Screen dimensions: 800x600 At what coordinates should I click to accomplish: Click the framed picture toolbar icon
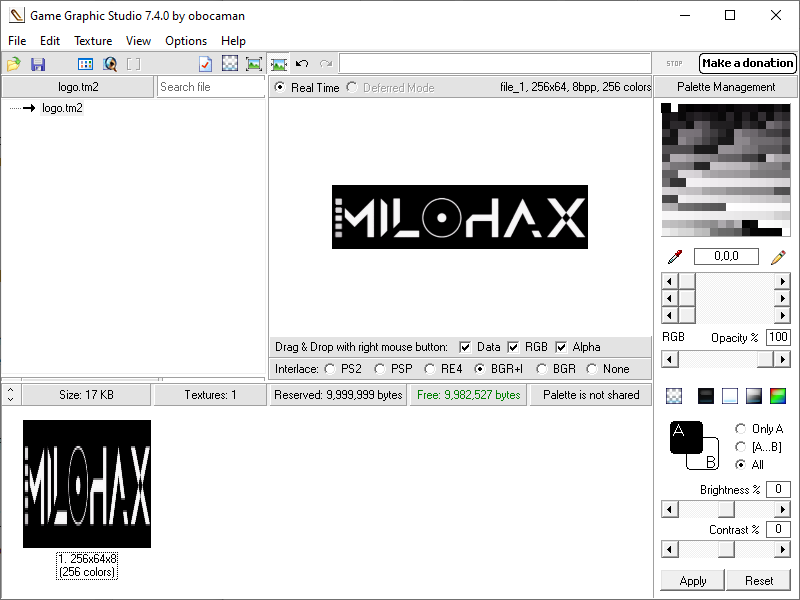[x=254, y=64]
